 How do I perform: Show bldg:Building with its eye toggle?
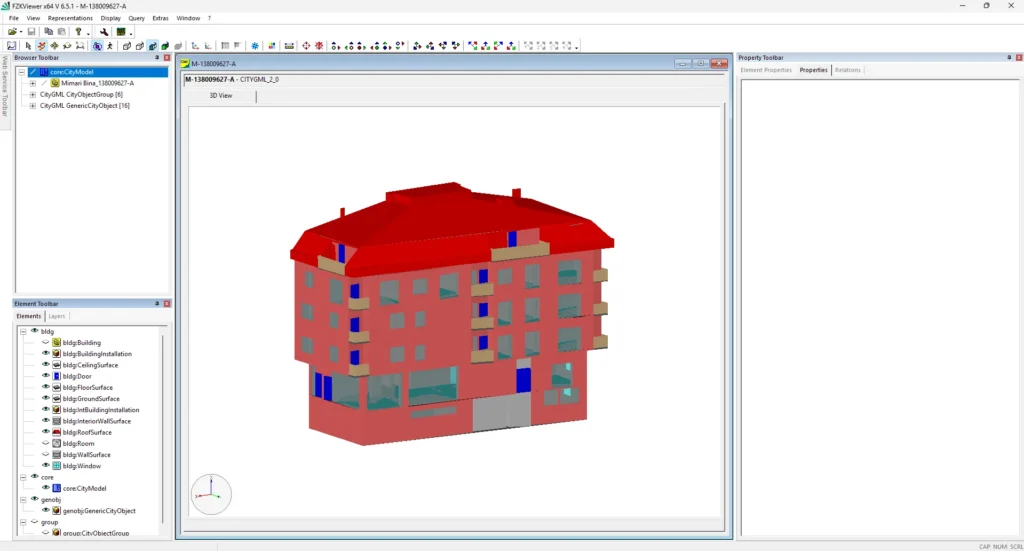tap(46, 342)
